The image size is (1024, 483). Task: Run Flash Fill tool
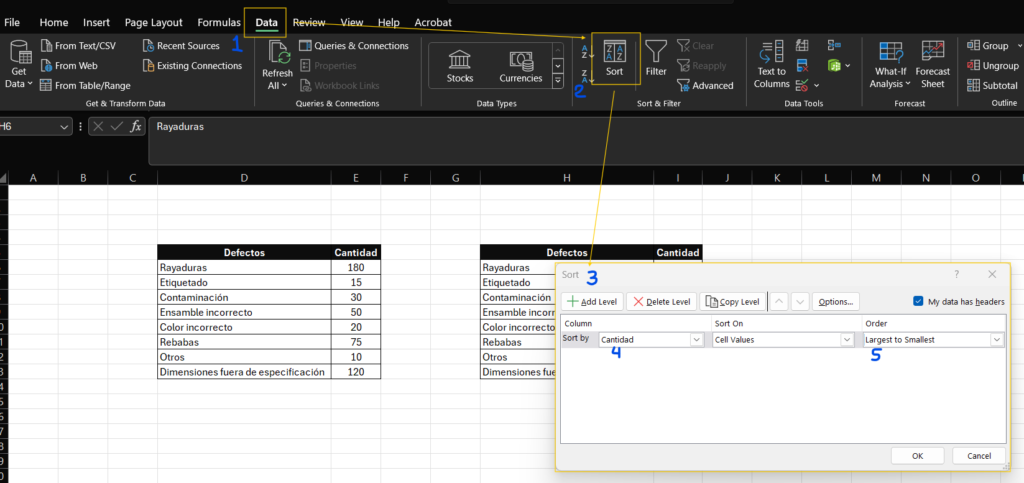click(803, 46)
